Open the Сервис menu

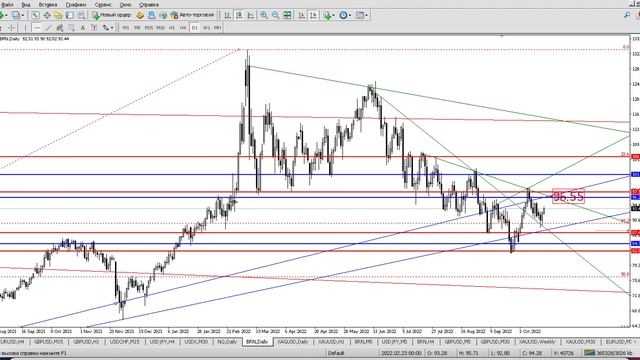(103, 4)
